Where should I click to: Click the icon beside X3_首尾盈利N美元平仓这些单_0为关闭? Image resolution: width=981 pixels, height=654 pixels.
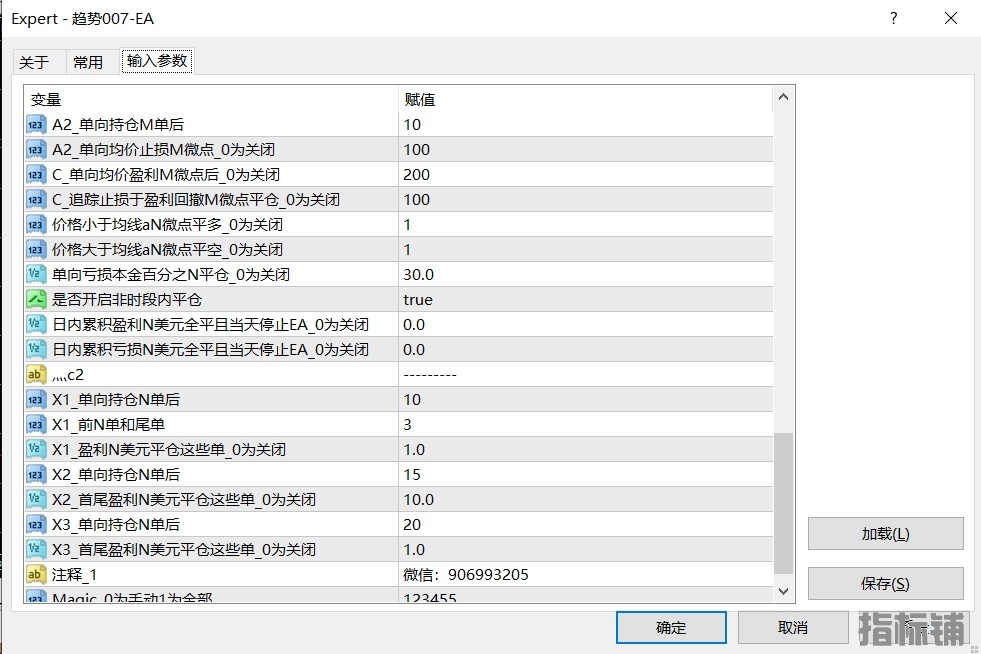(x=36, y=550)
